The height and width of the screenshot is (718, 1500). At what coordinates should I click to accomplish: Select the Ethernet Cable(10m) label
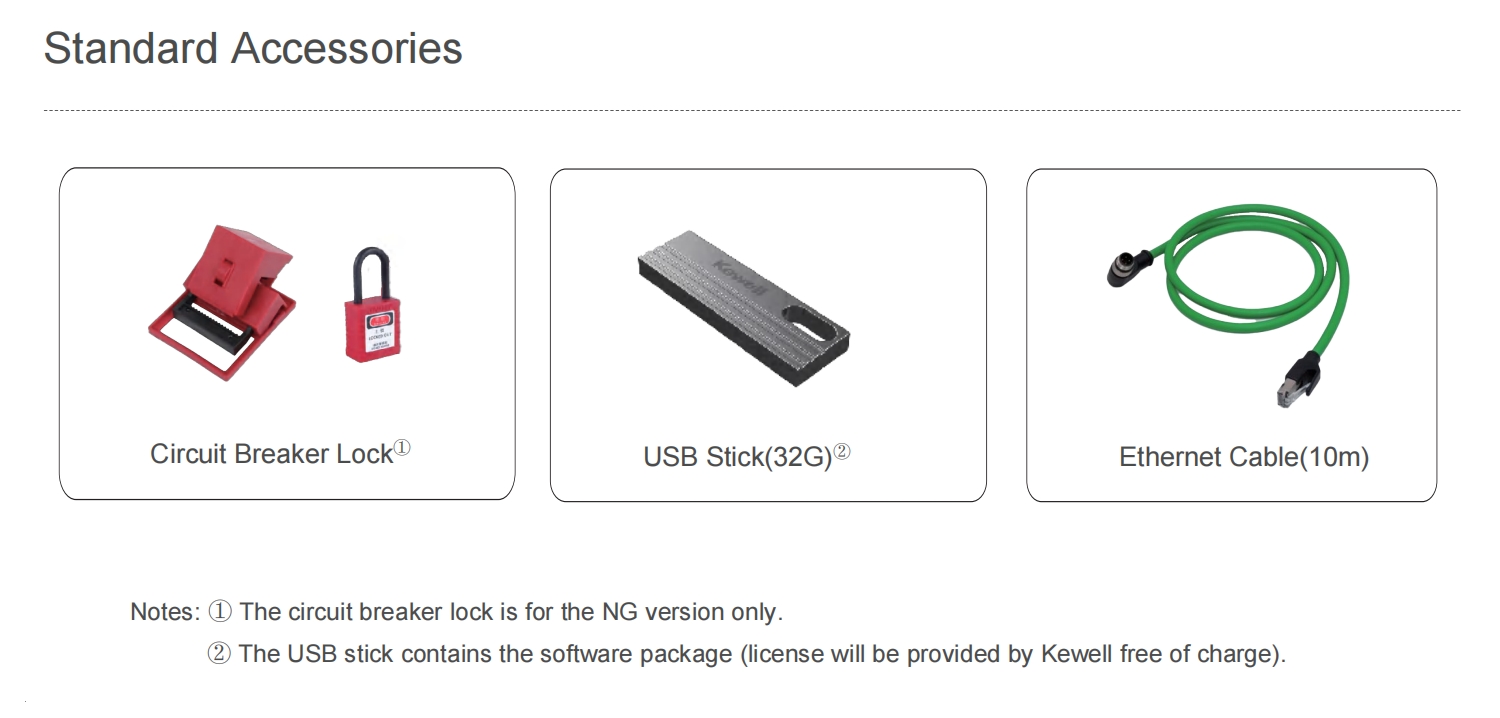[x=1244, y=458]
